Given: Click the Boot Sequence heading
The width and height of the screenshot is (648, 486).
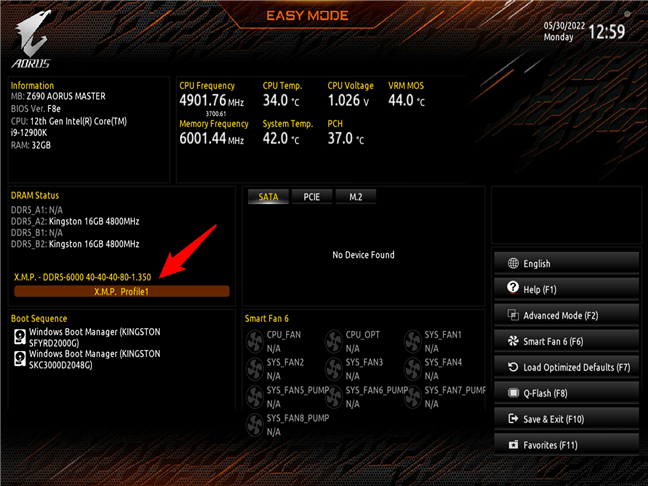Looking at the screenshot, I should [x=39, y=319].
